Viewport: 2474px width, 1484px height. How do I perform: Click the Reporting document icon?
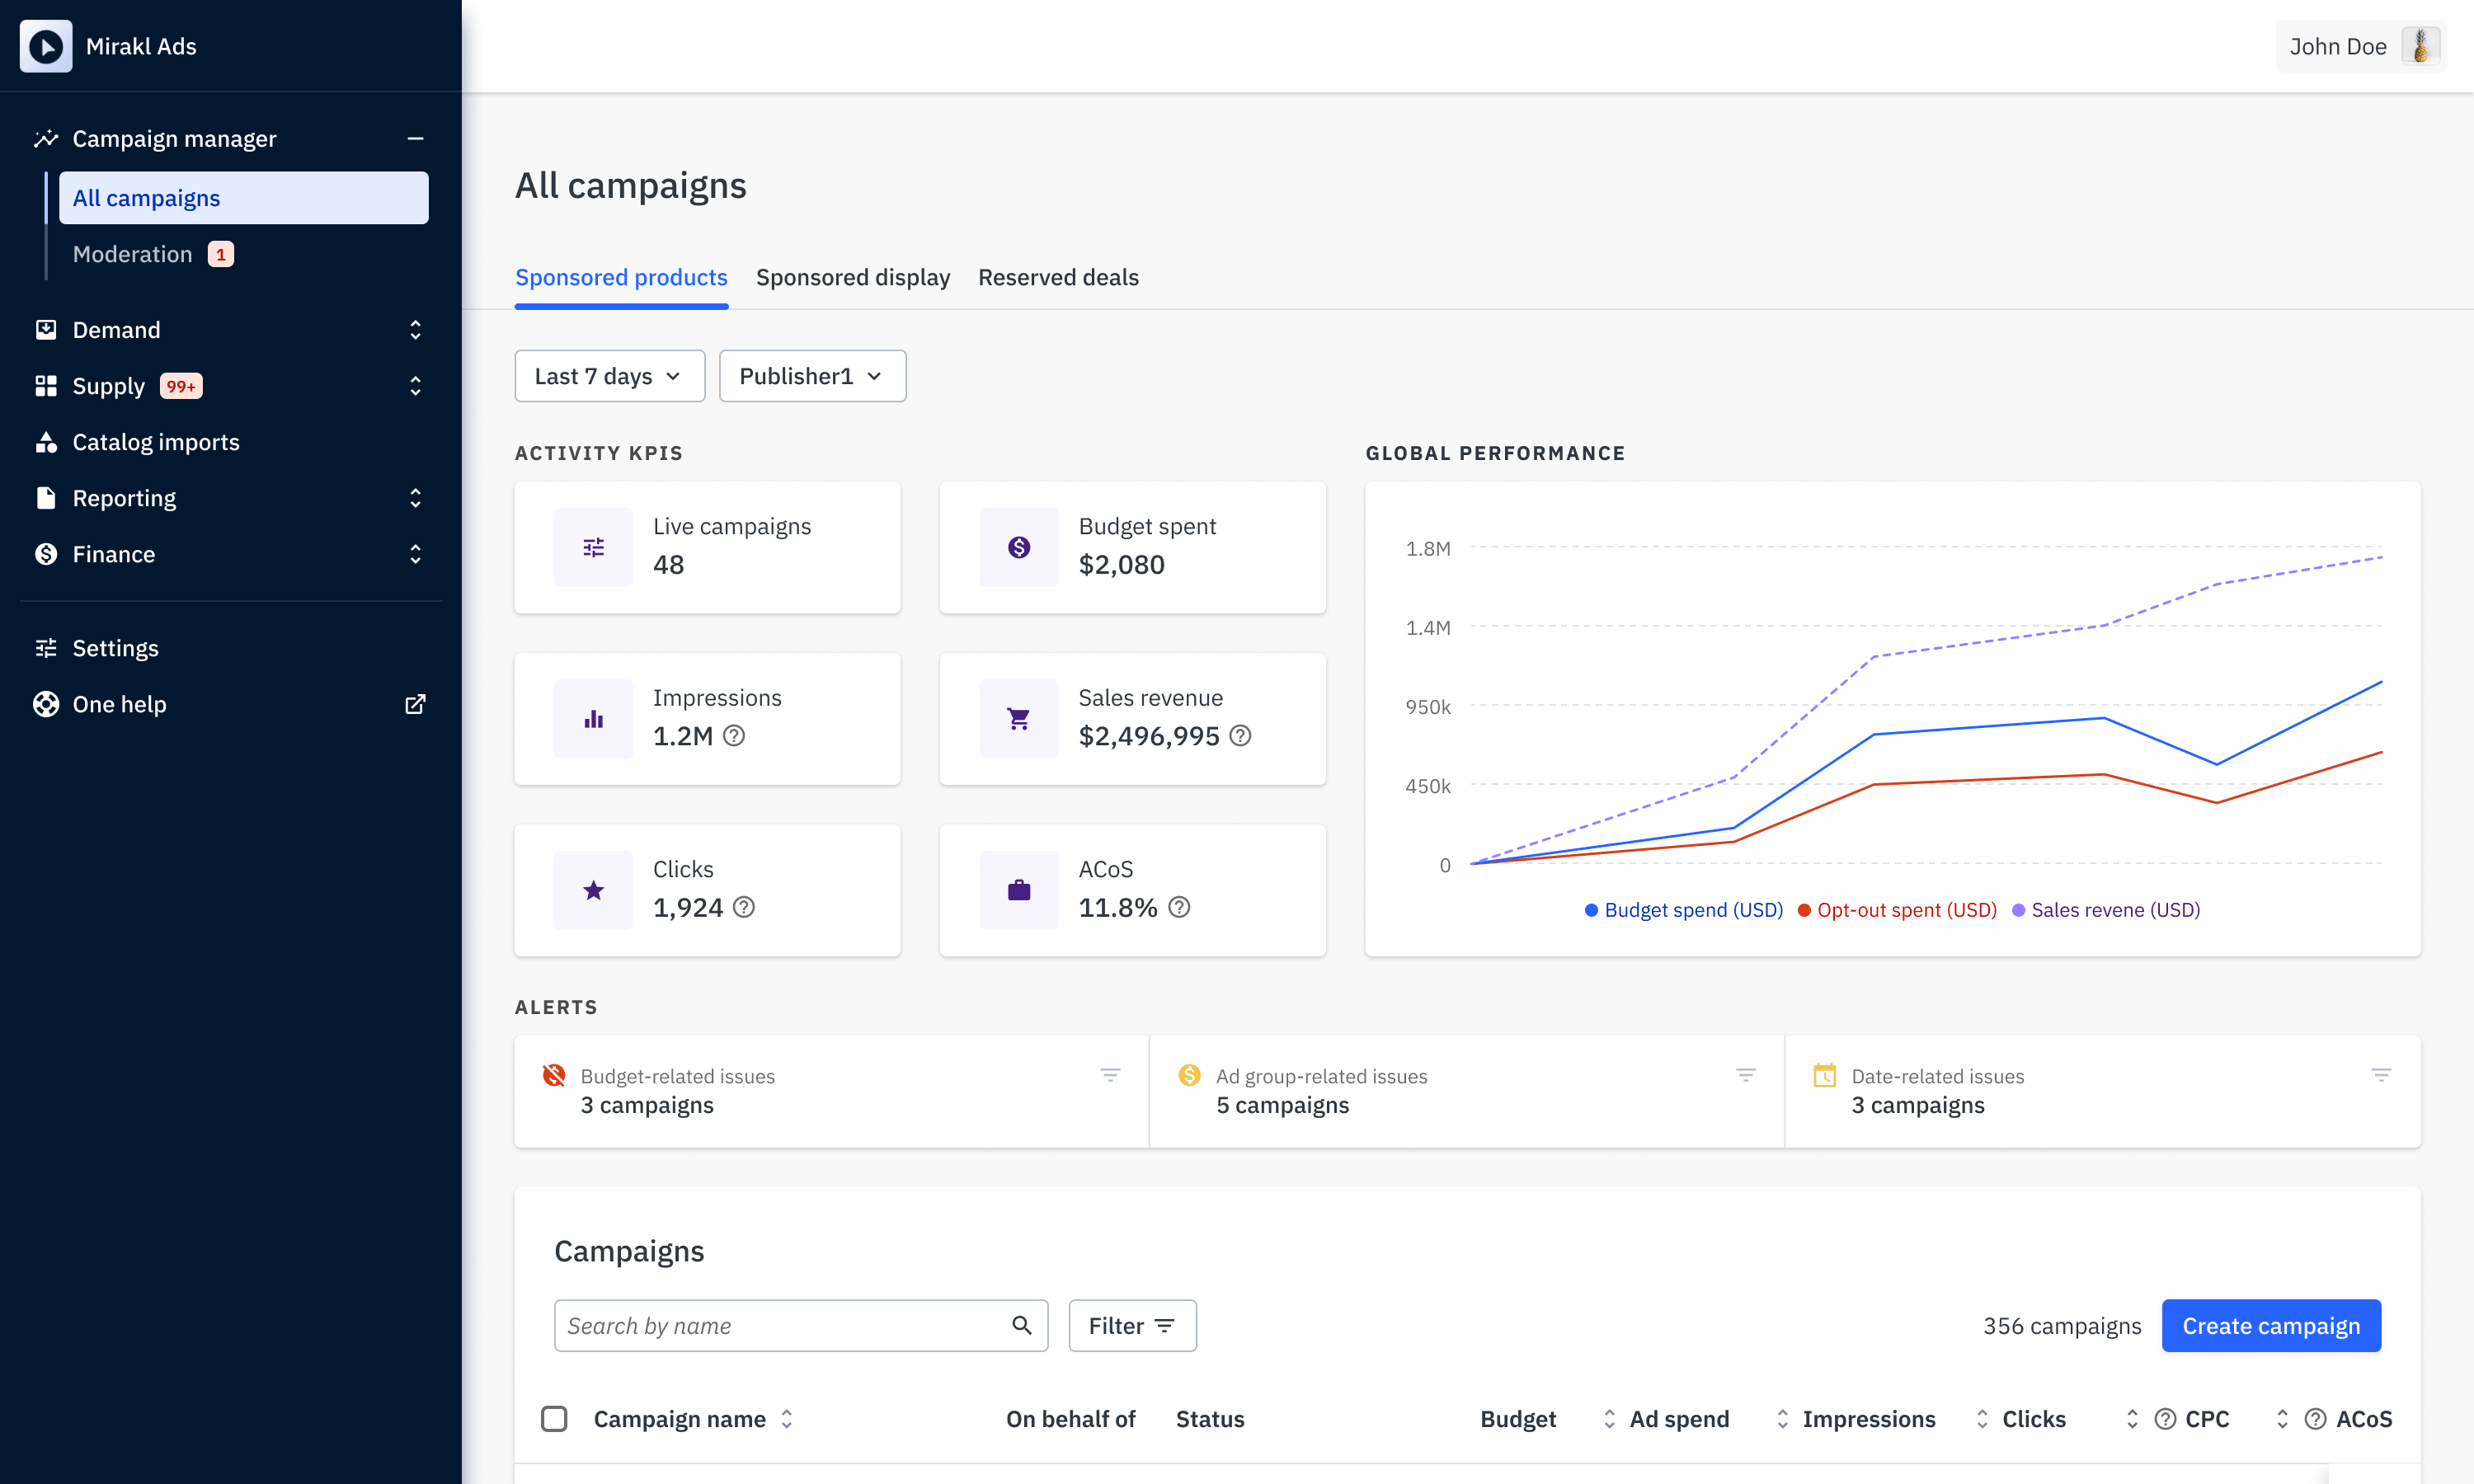point(46,498)
